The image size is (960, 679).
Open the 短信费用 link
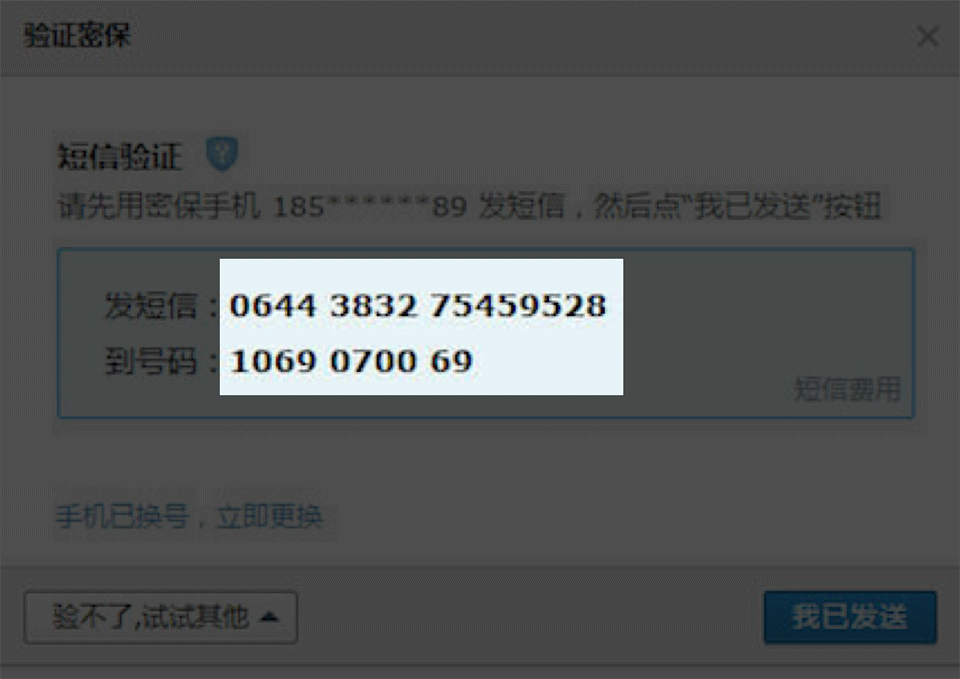[847, 389]
